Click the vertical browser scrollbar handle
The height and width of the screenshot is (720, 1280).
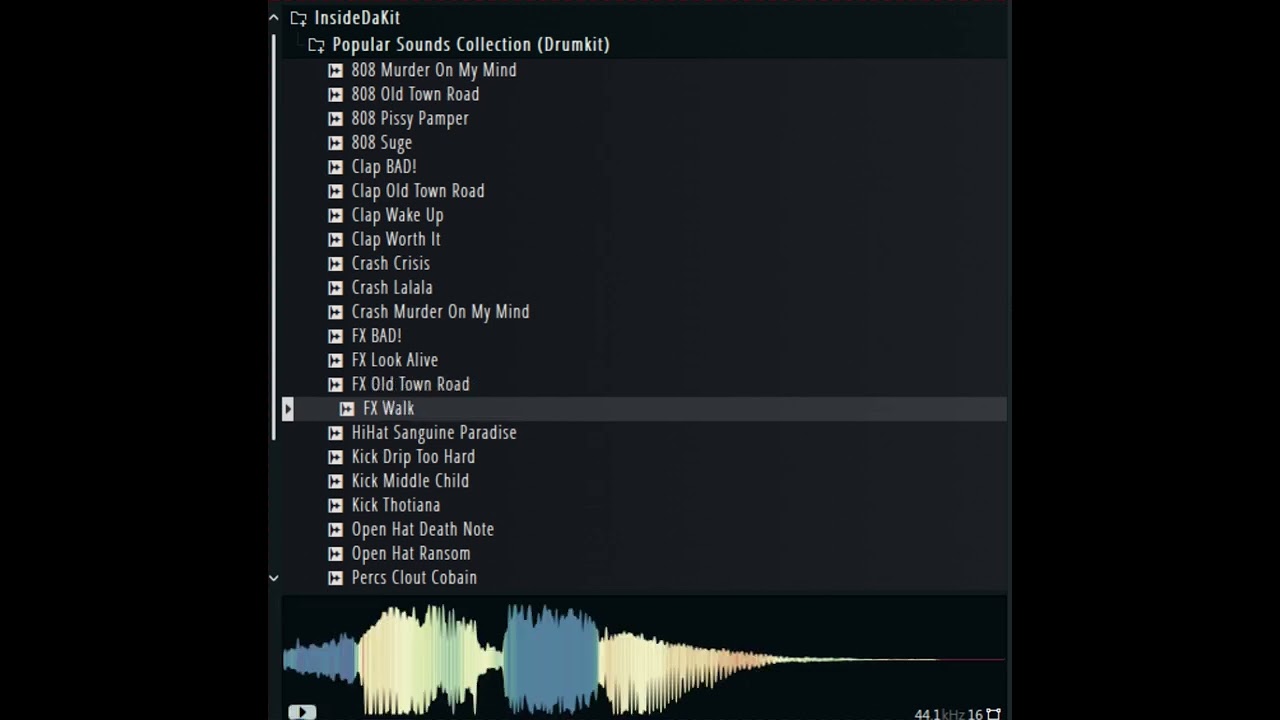[x=274, y=237]
